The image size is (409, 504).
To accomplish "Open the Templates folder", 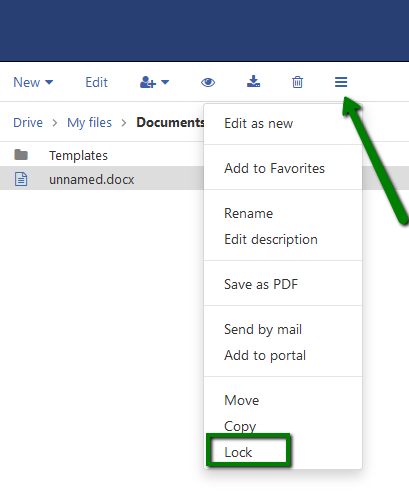I will pyautogui.click(x=78, y=156).
